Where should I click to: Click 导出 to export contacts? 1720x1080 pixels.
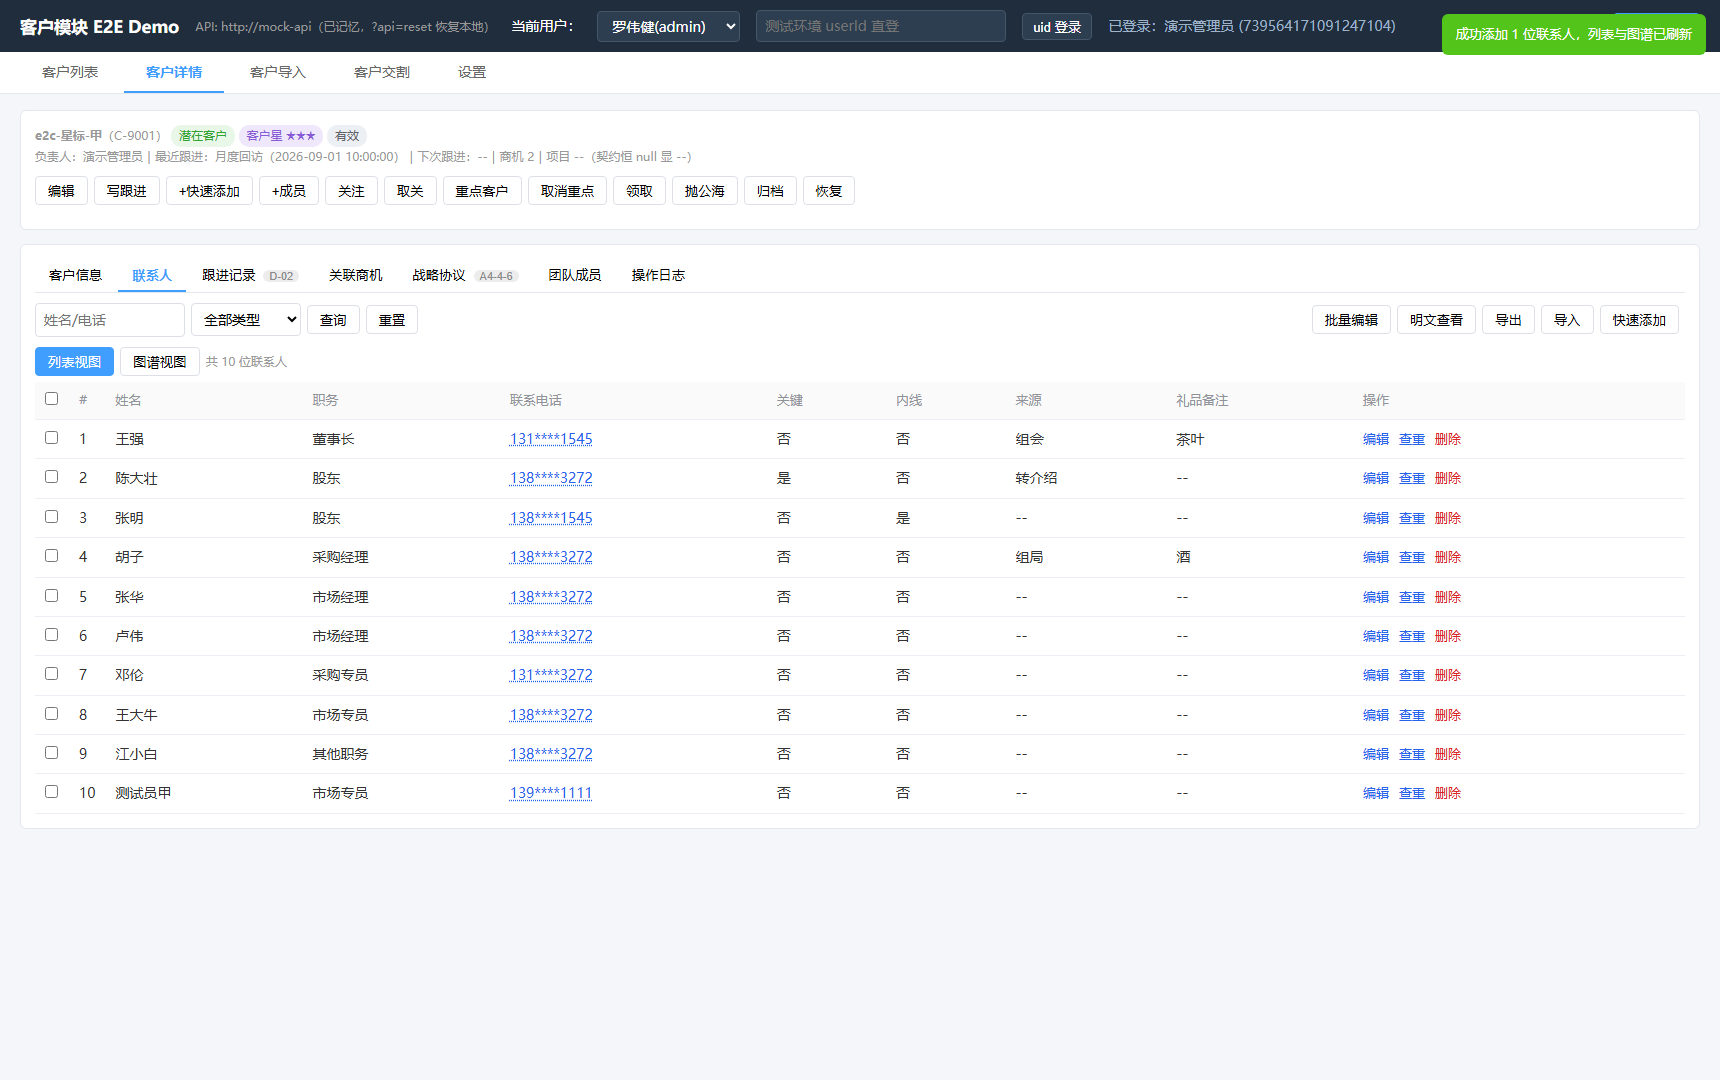pyautogui.click(x=1508, y=320)
